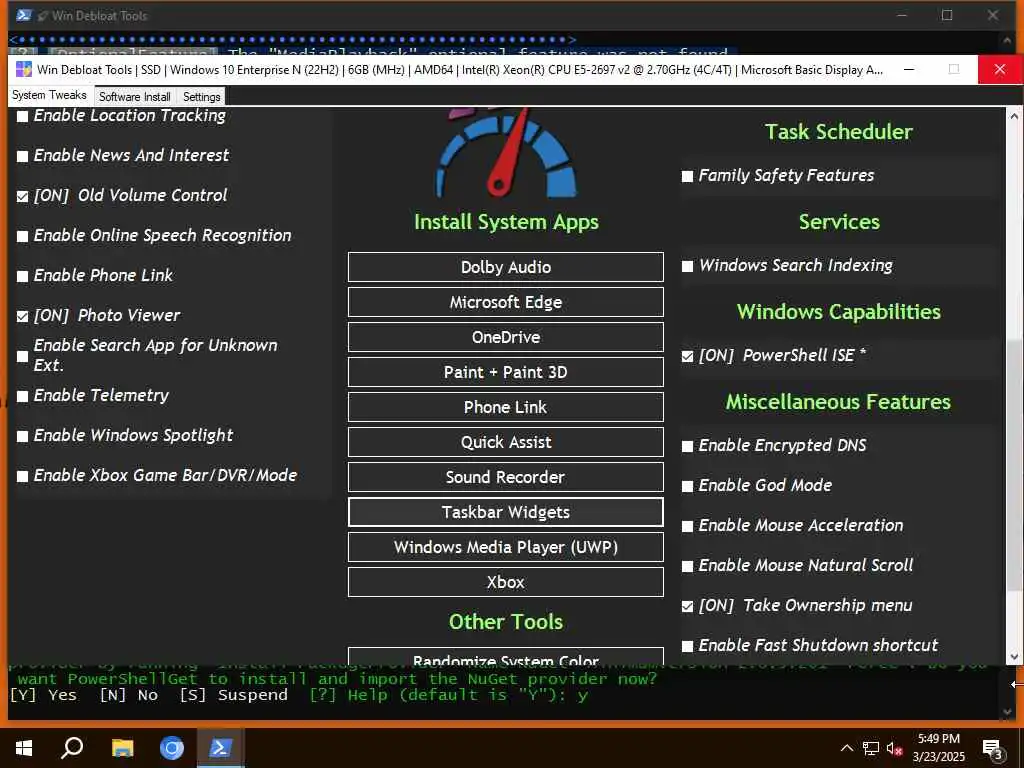Click the Task Scheduler heading

click(839, 131)
